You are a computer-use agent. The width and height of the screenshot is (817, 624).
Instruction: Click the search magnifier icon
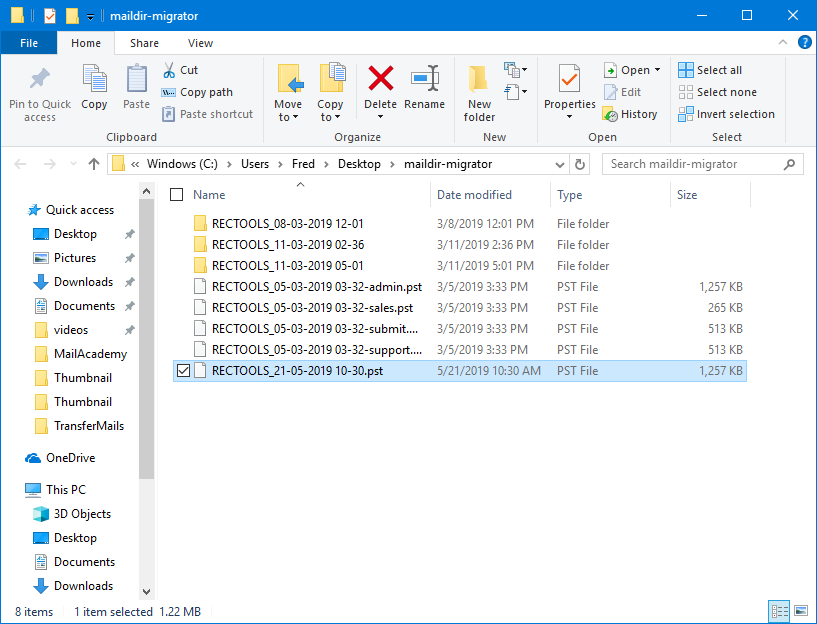pyautogui.click(x=789, y=165)
